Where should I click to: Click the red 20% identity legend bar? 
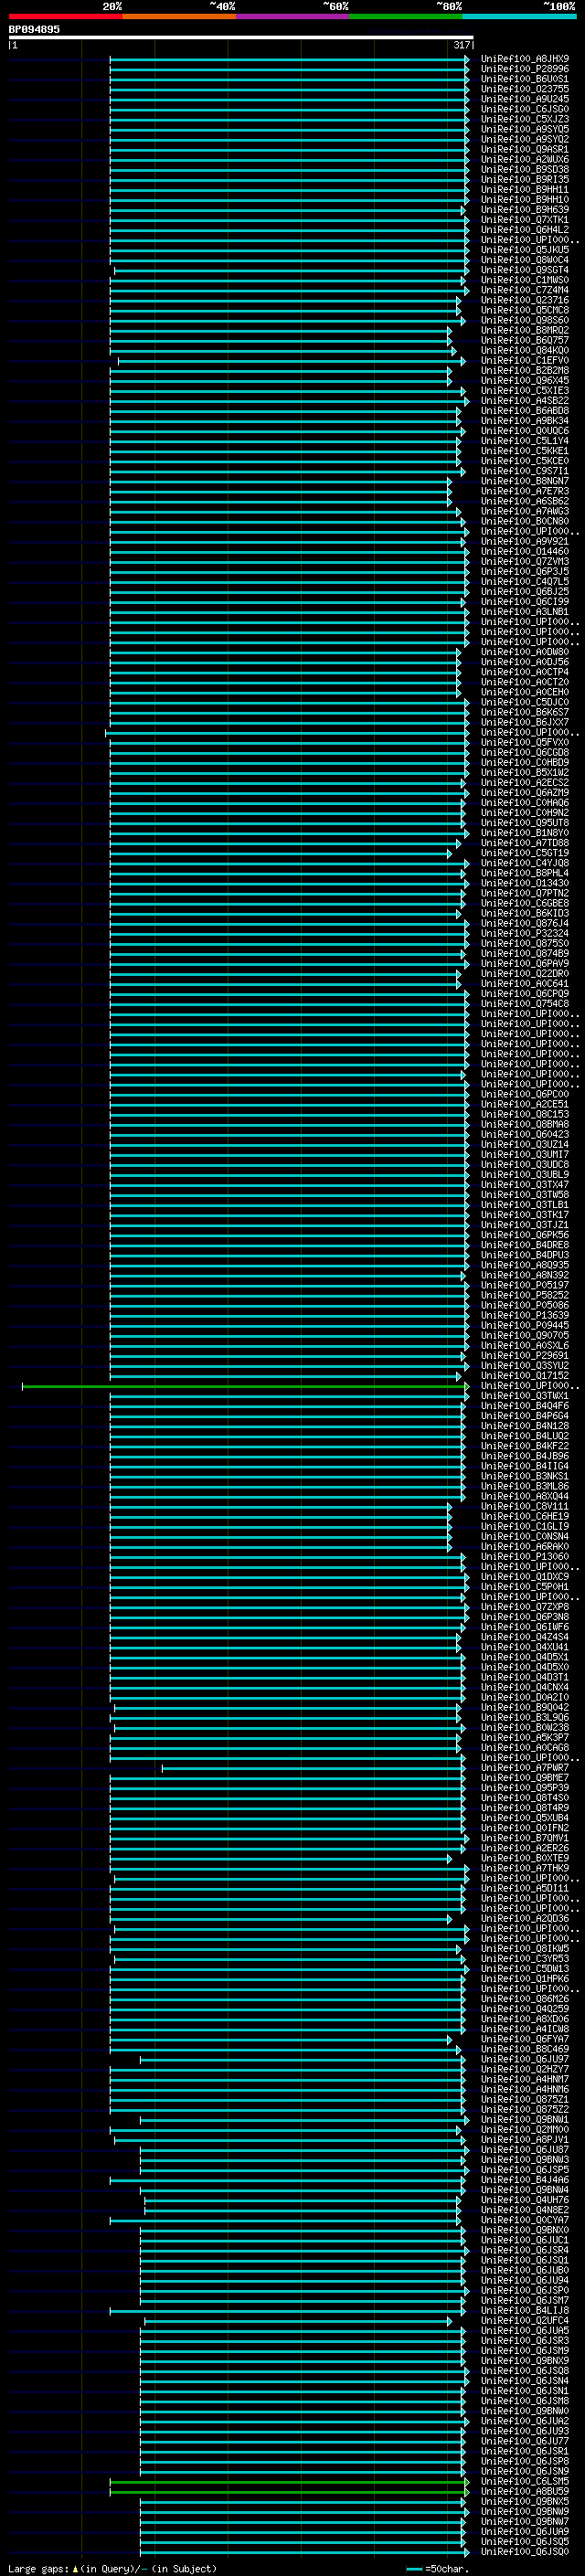click(x=65, y=16)
